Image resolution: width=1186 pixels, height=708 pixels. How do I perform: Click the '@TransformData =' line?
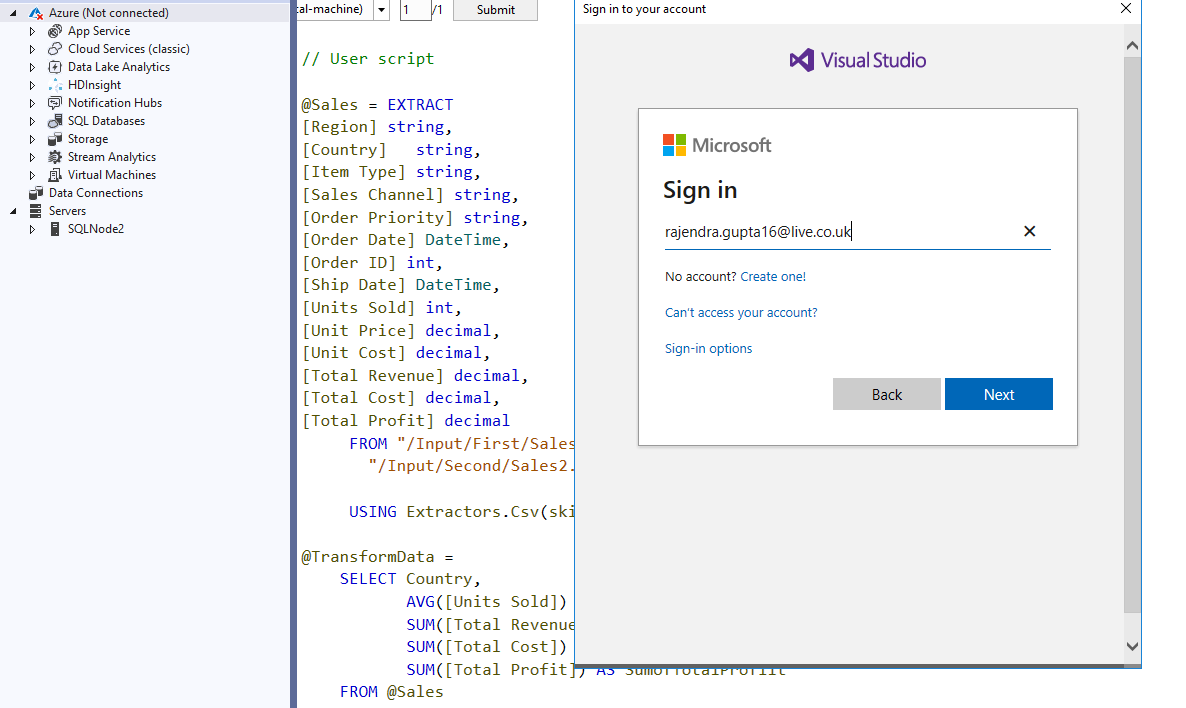[377, 557]
